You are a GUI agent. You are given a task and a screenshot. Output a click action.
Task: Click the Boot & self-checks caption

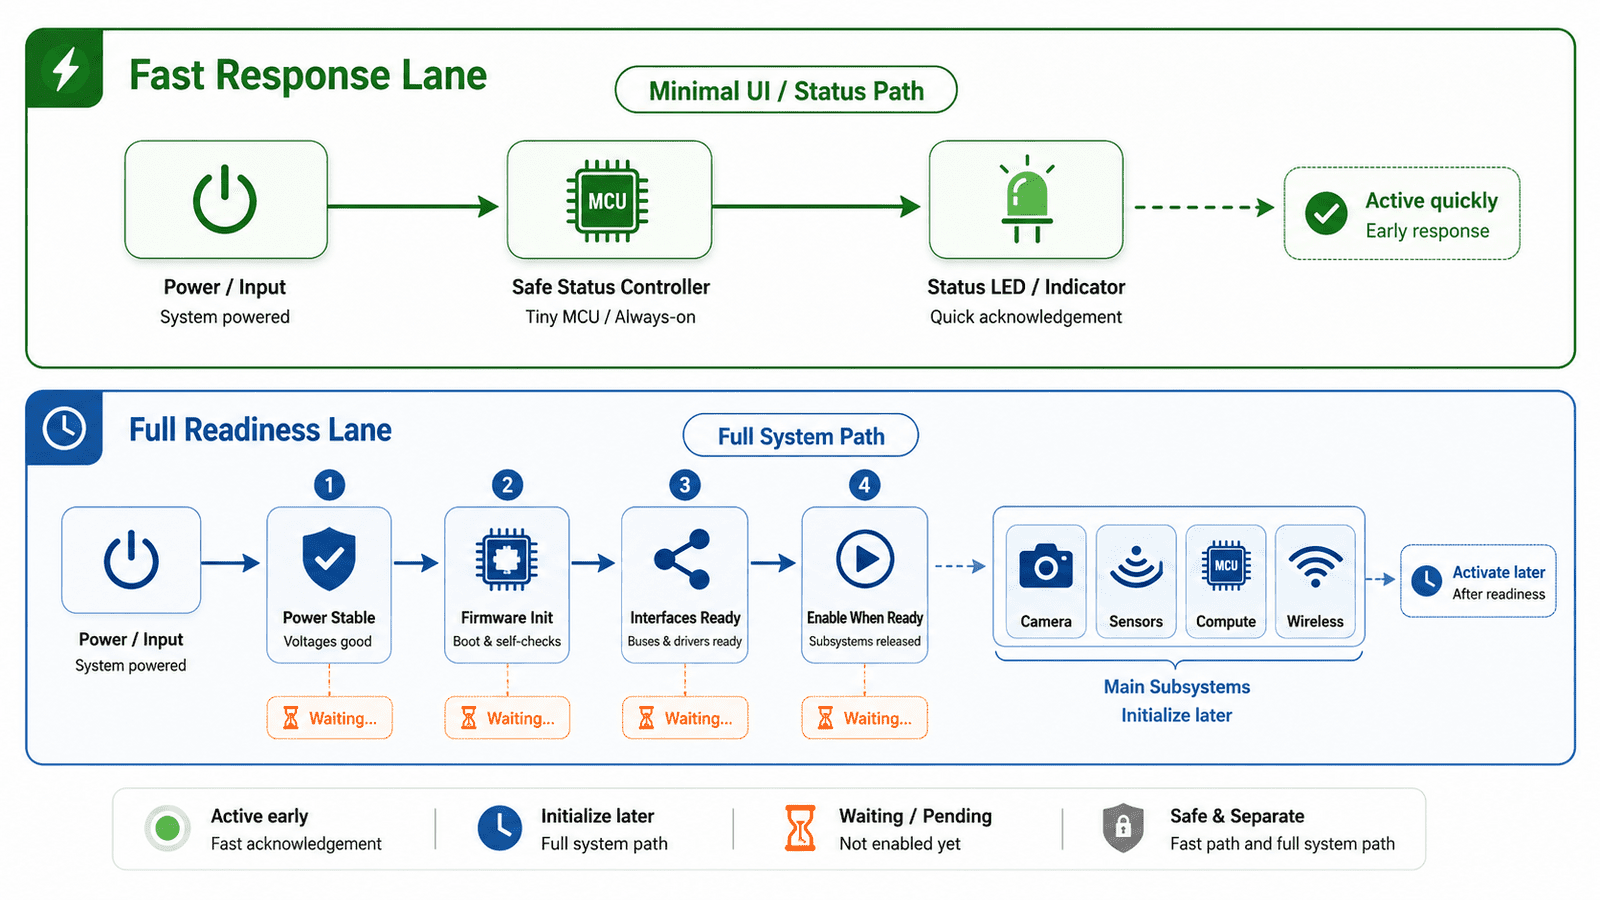[x=507, y=642]
